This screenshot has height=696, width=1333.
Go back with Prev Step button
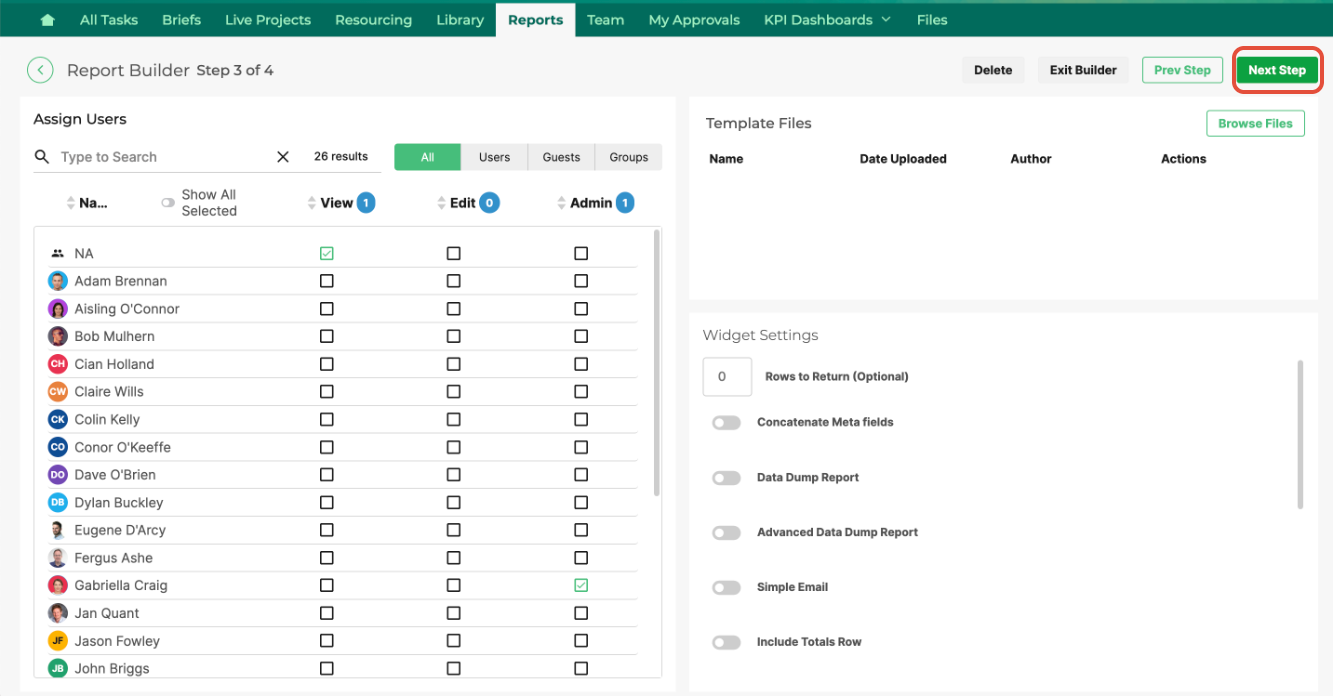1182,70
